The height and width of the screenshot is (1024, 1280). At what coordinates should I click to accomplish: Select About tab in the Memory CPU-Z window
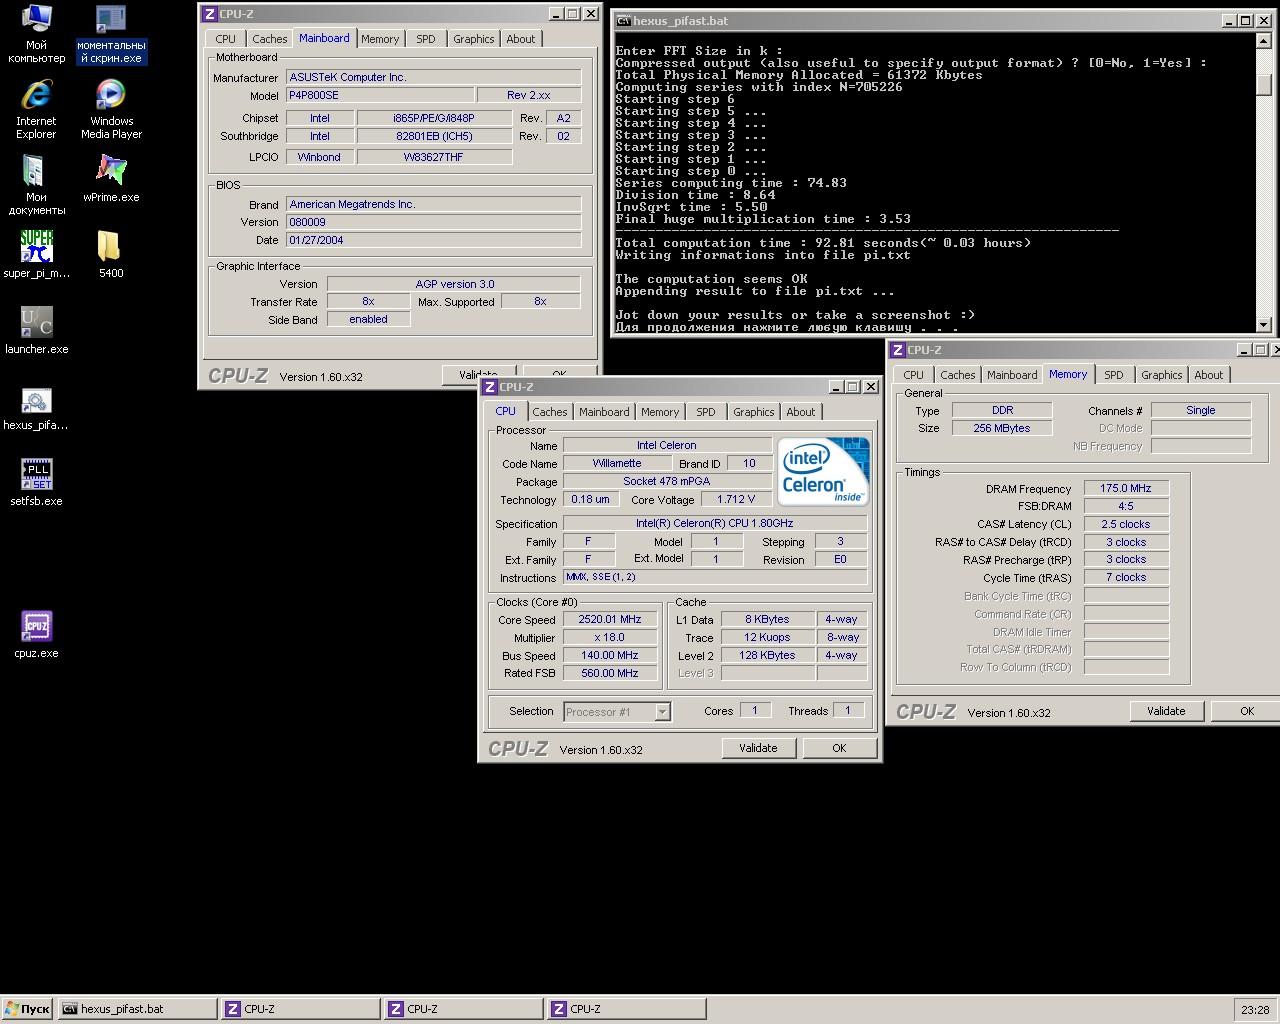[x=1208, y=375]
